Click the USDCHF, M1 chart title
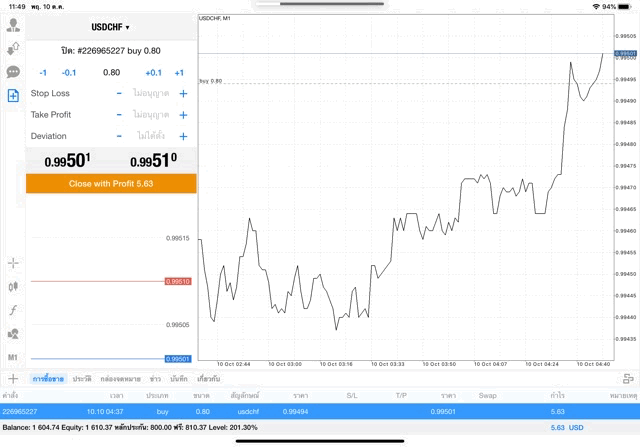640x447 pixels. 215,18
